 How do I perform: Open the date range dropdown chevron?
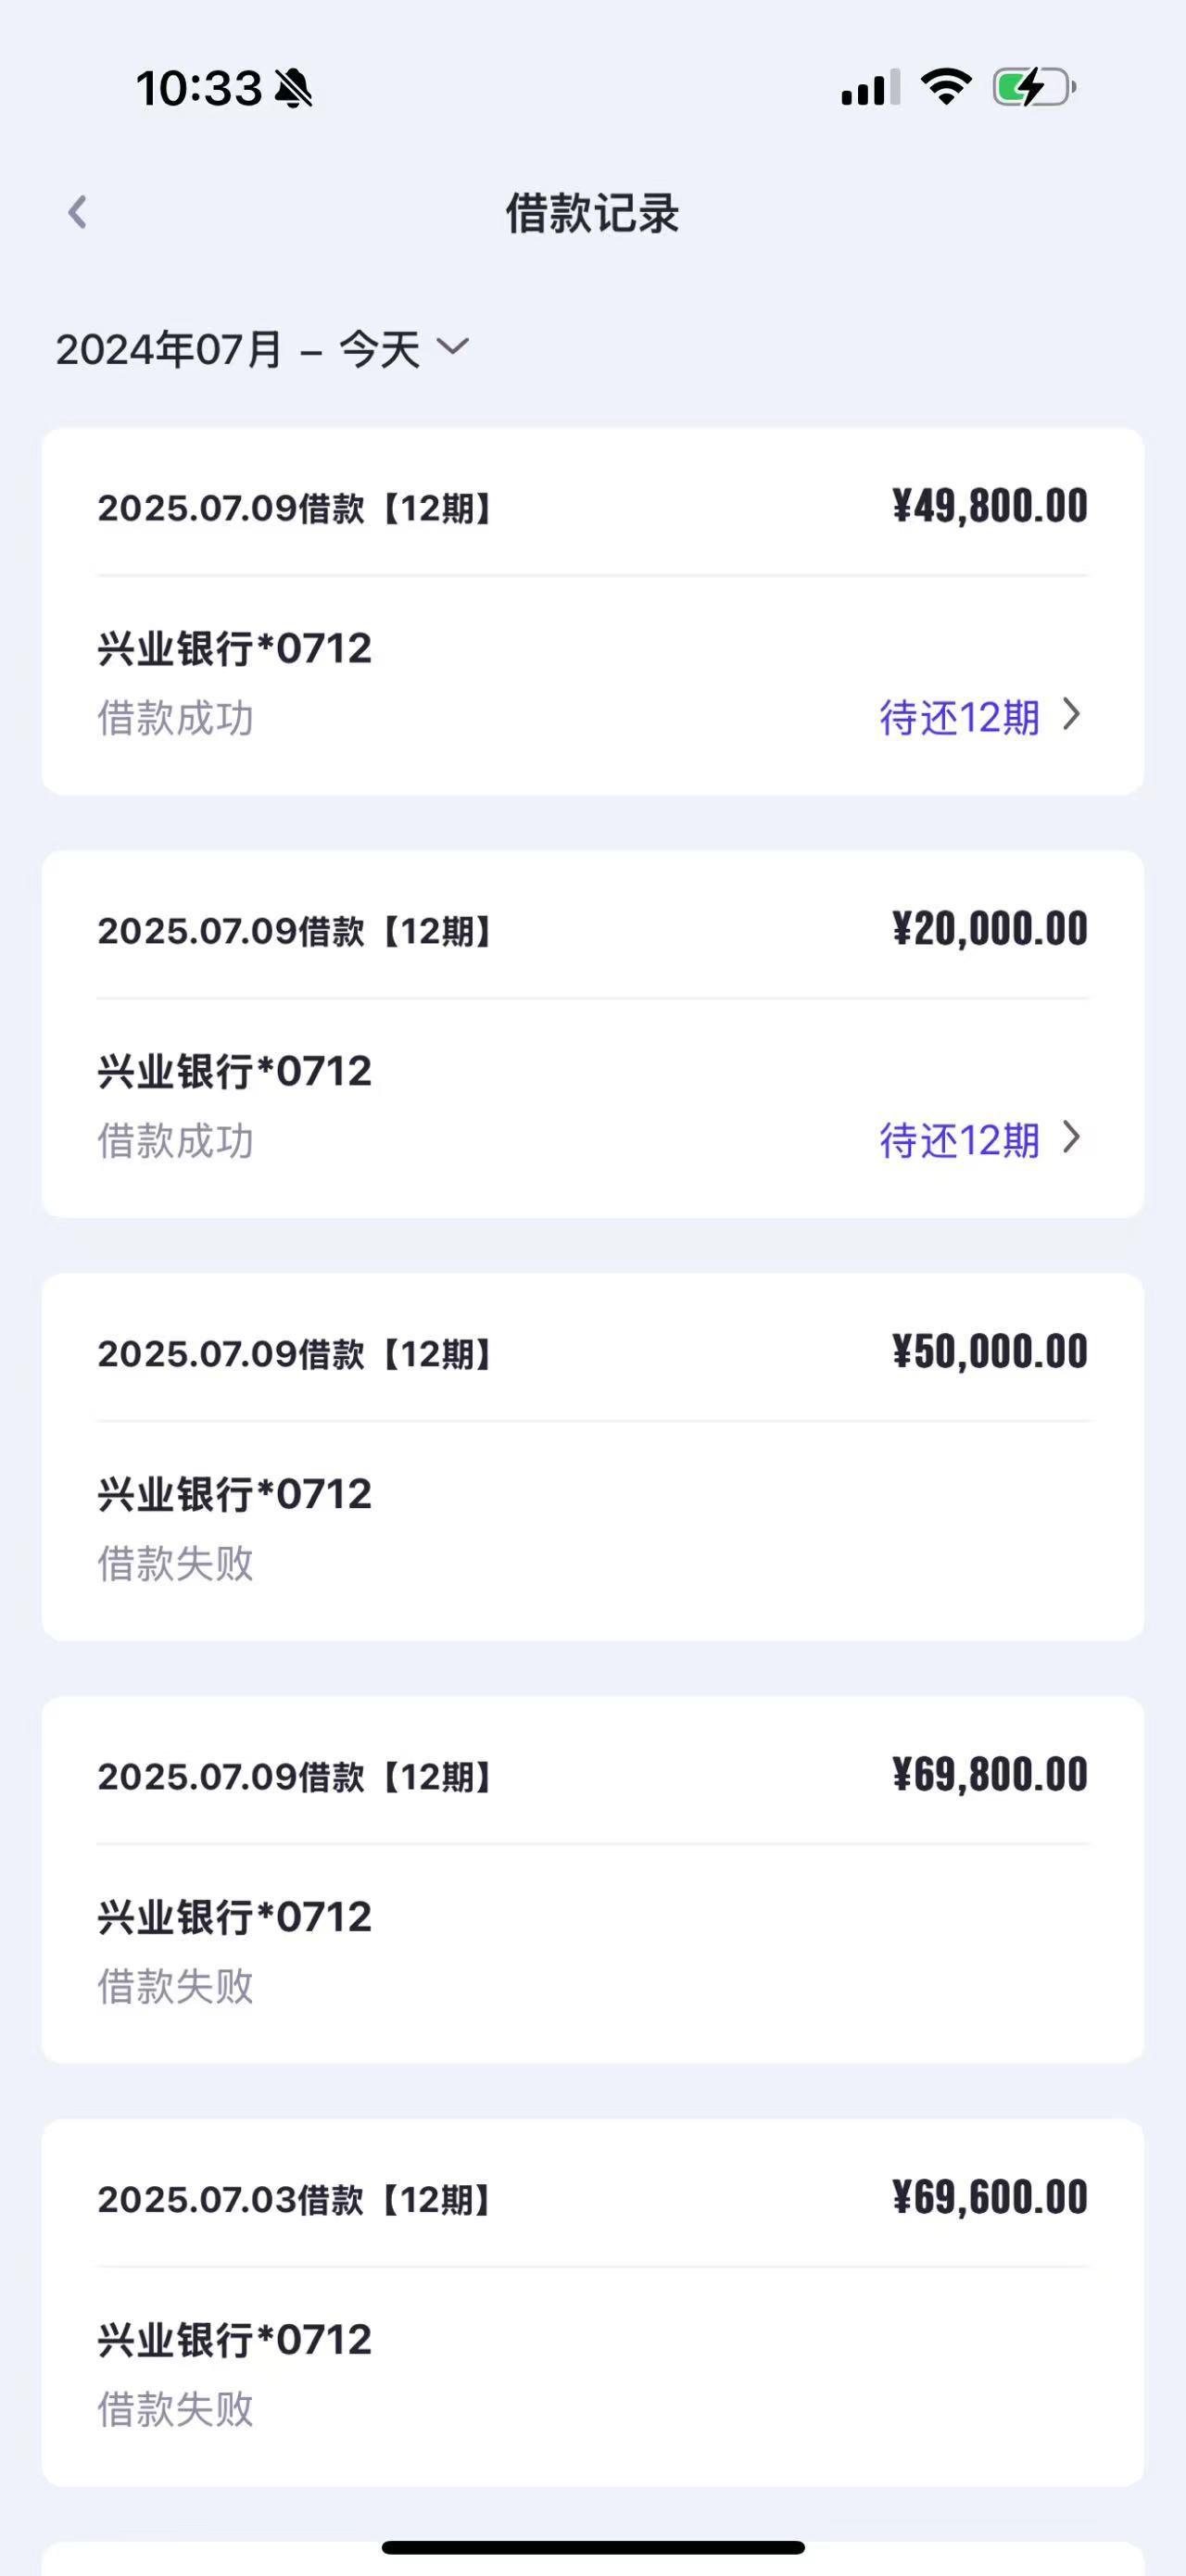[x=453, y=348]
